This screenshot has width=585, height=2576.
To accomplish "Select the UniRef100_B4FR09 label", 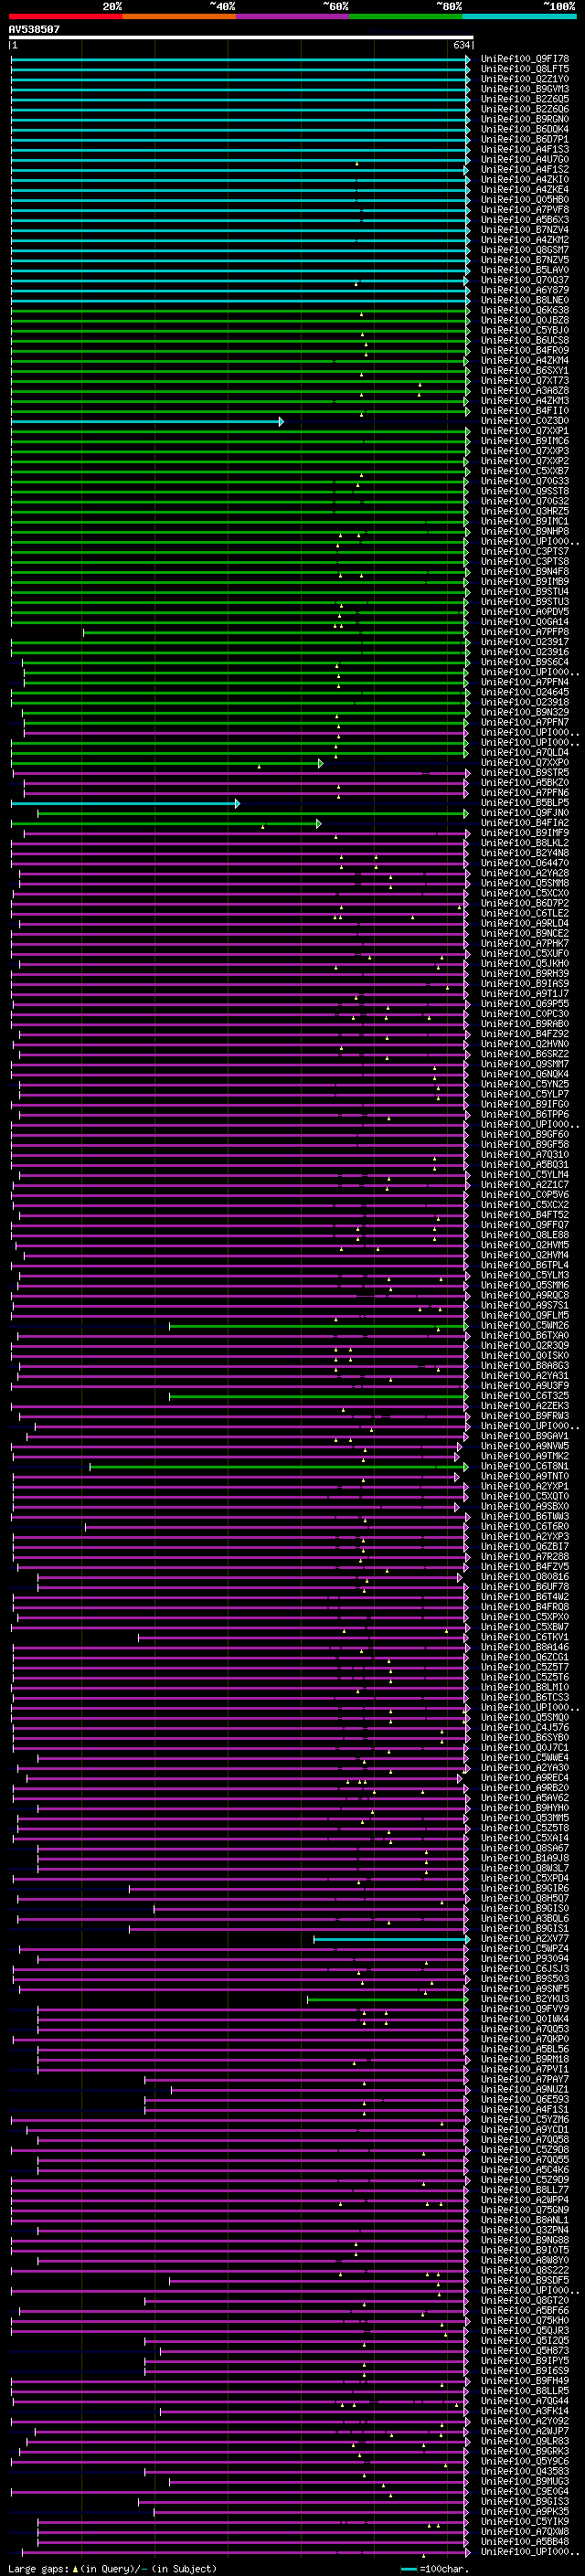I will click(x=525, y=350).
